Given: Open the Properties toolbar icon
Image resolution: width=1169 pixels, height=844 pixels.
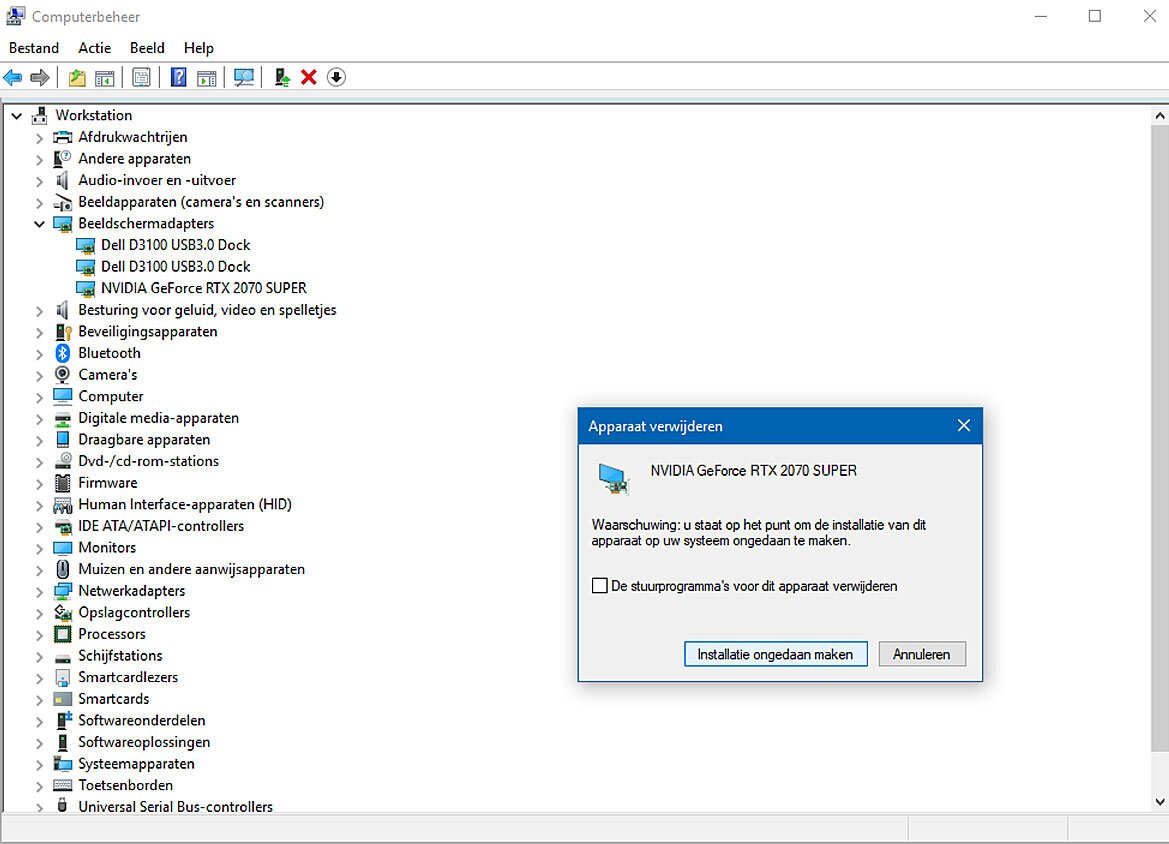Looking at the screenshot, I should click(141, 77).
